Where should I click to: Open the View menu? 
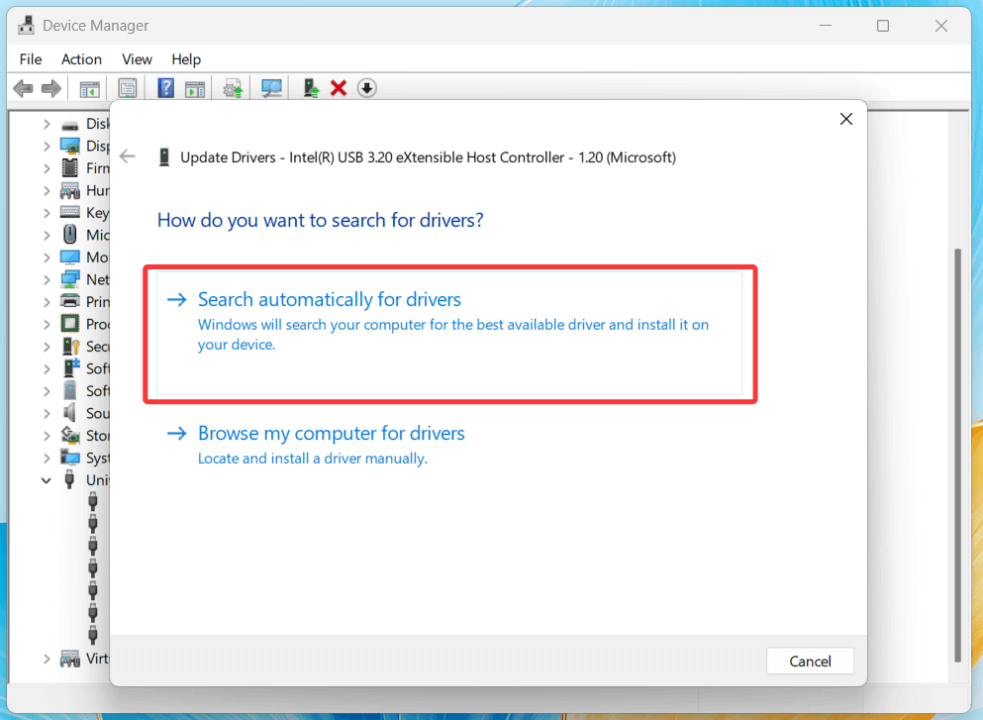click(137, 59)
